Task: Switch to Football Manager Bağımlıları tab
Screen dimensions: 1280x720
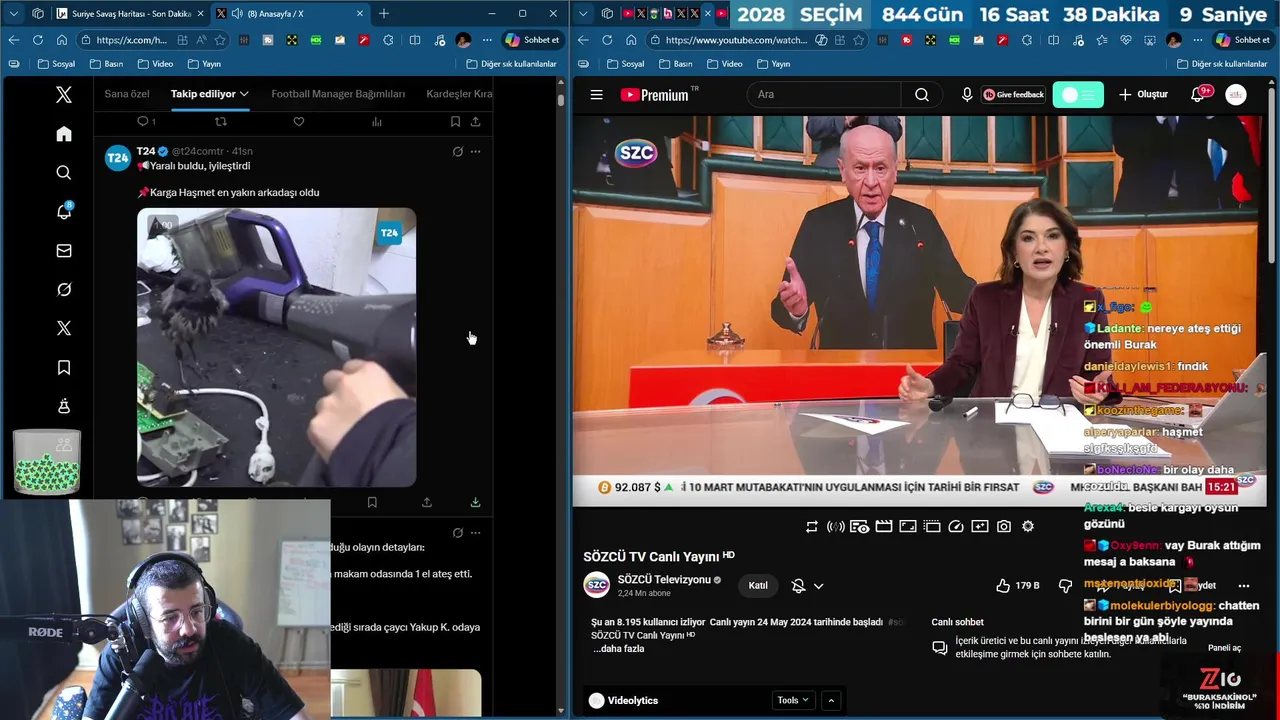Action: pos(338,94)
